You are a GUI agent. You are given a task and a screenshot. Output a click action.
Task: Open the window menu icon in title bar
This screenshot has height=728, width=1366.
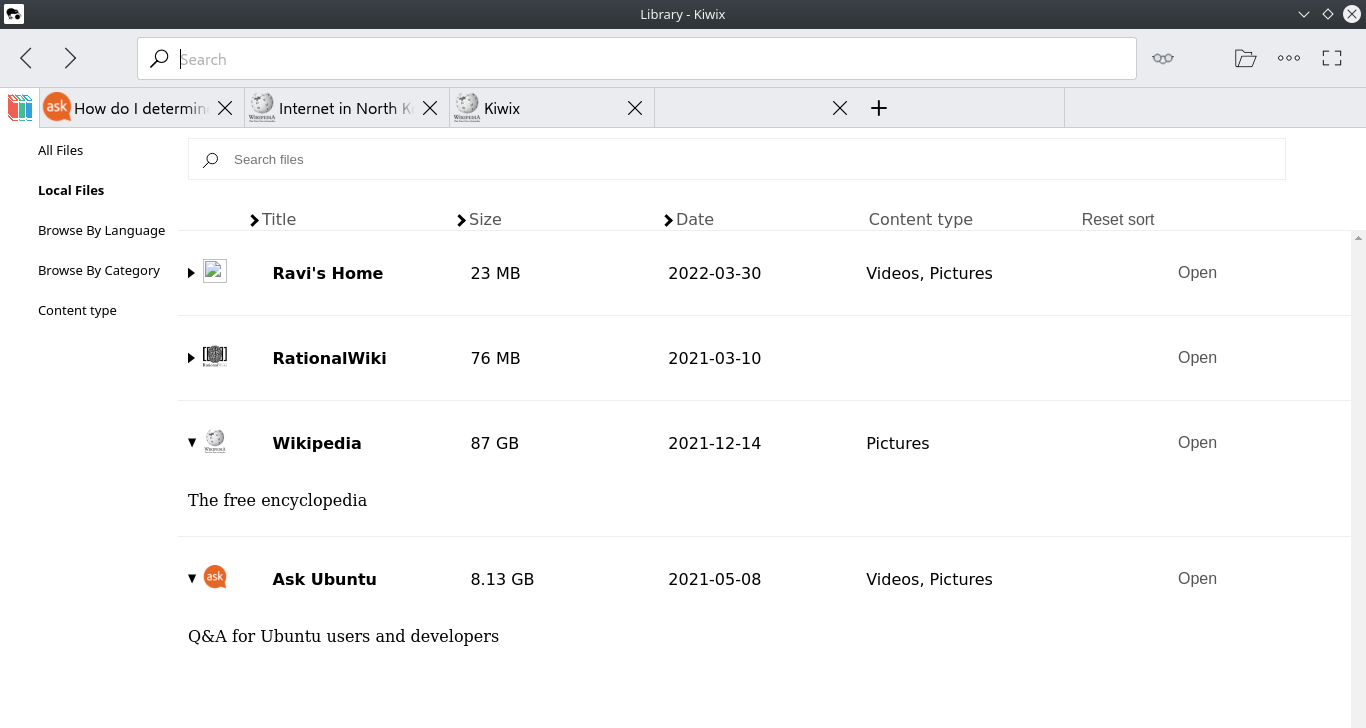[x=15, y=14]
